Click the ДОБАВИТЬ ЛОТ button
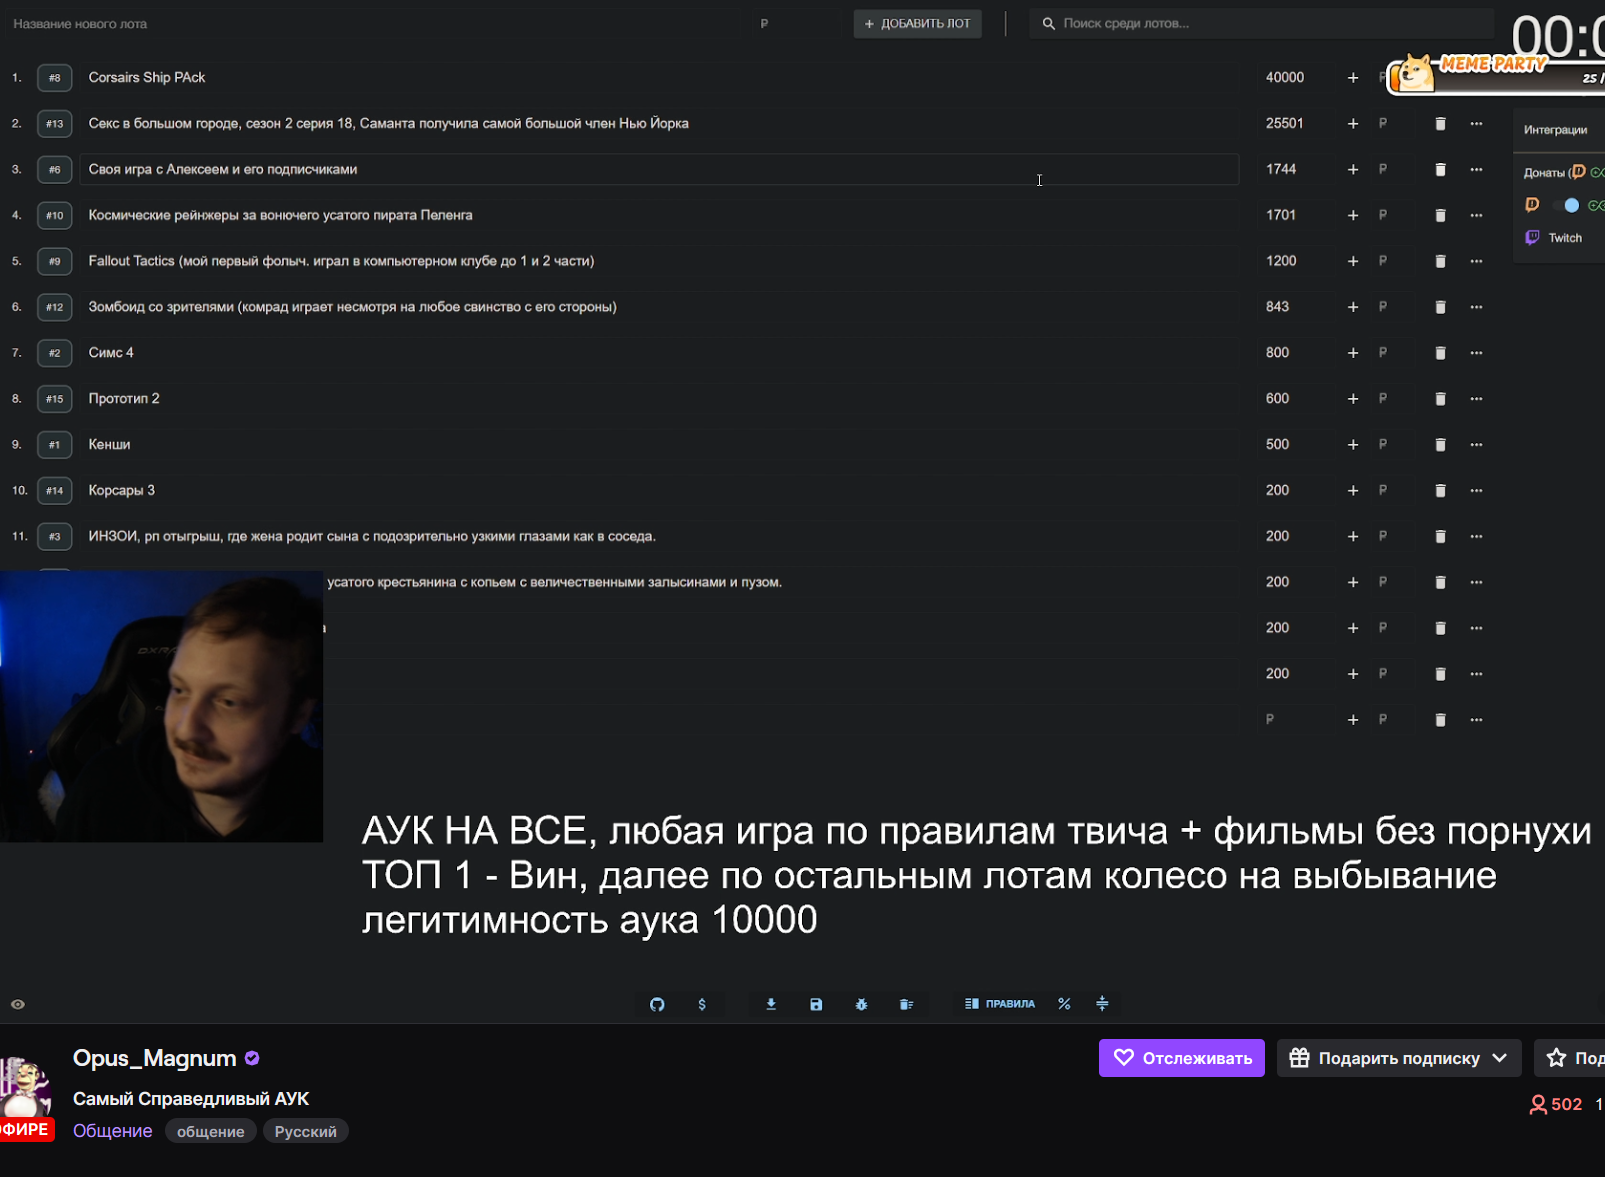 click(x=917, y=24)
